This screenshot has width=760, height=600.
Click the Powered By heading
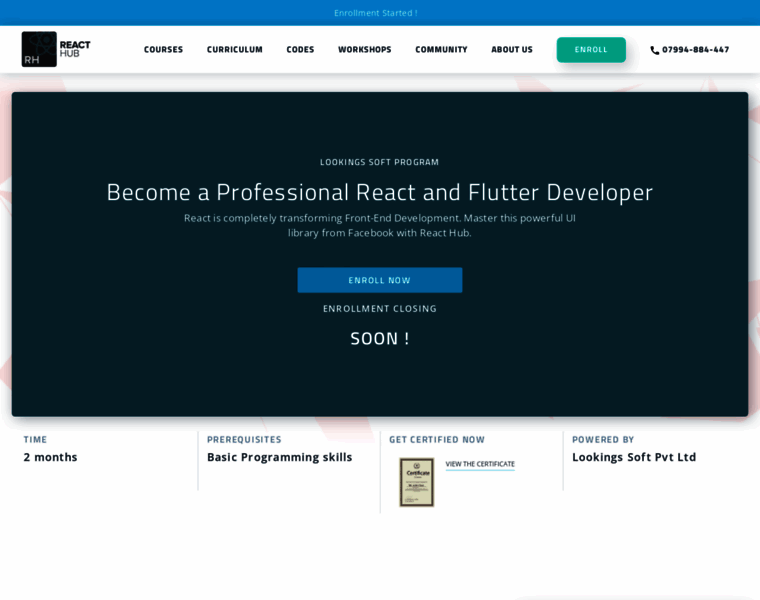[x=603, y=440]
